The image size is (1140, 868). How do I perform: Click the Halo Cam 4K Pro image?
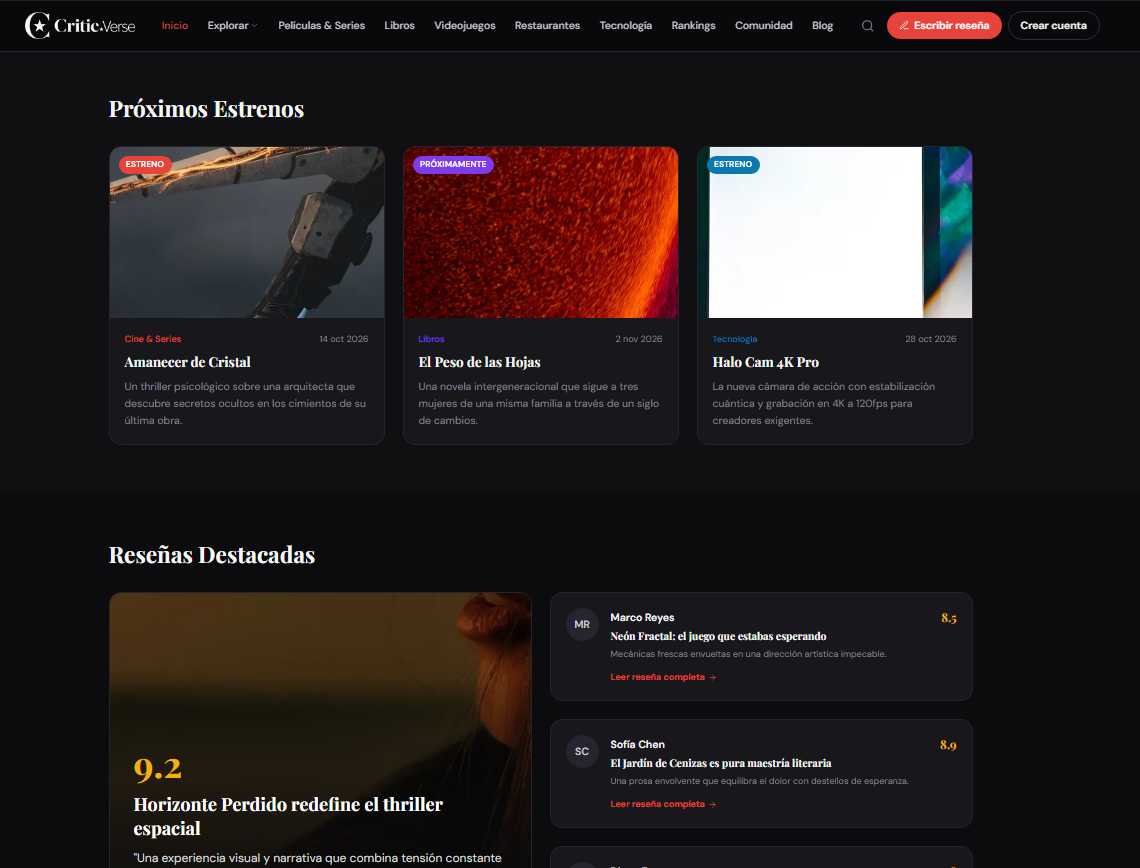835,233
